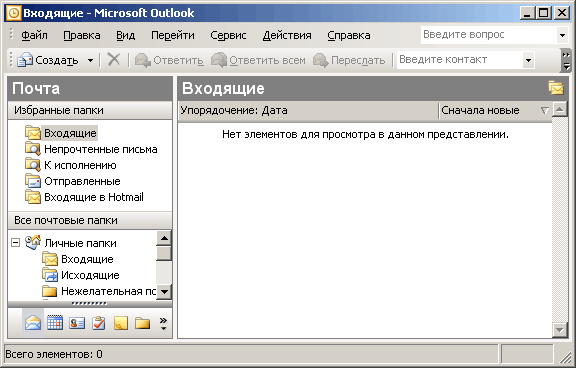This screenshot has height=368, width=576.
Task: Click the Ответить reply icon
Action: pos(143,60)
